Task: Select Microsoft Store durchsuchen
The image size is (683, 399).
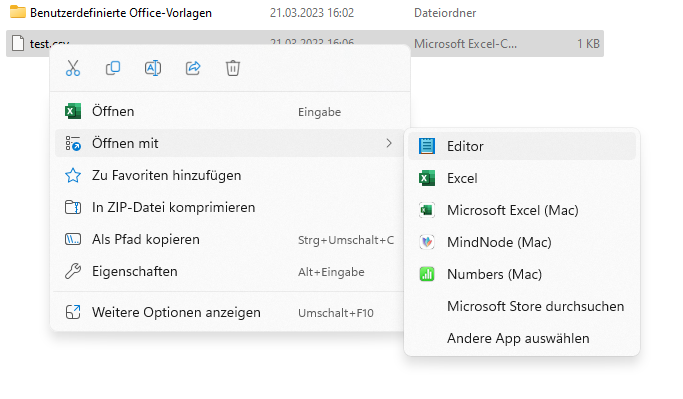Action: click(522, 306)
